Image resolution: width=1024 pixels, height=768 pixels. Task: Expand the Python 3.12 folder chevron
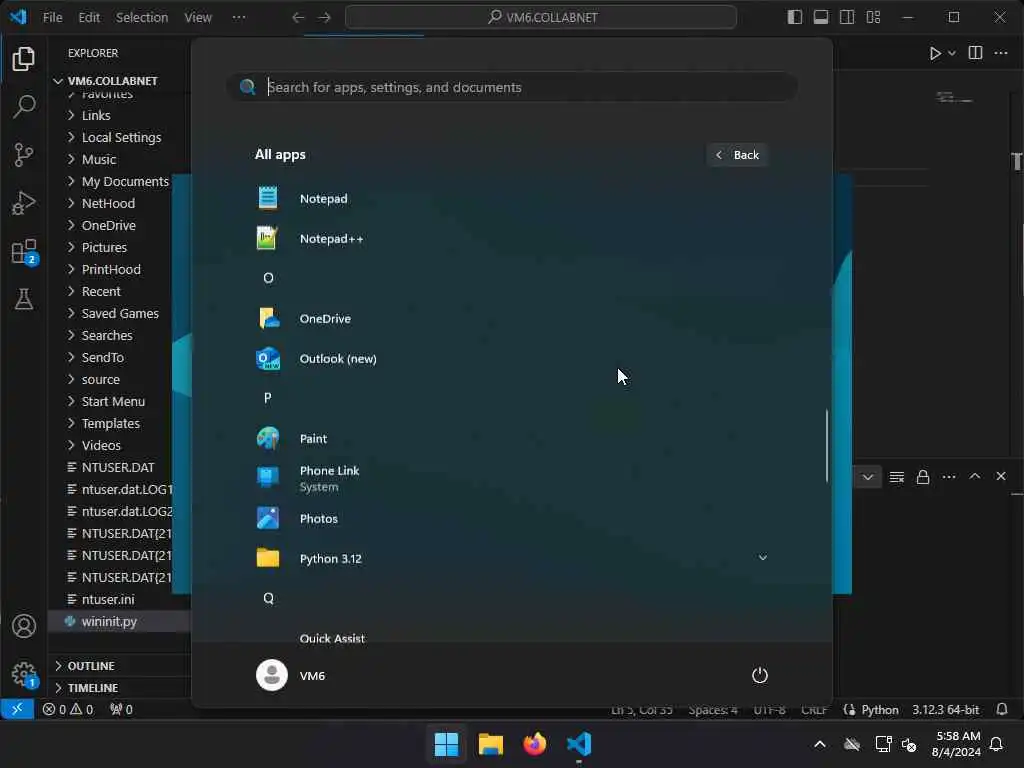click(762, 558)
